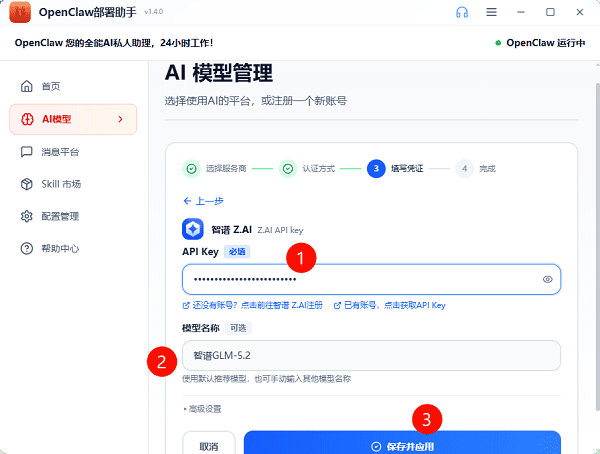The height and width of the screenshot is (454, 600).
Task: Click the gear icon for 配置管理
Action: click(26, 216)
